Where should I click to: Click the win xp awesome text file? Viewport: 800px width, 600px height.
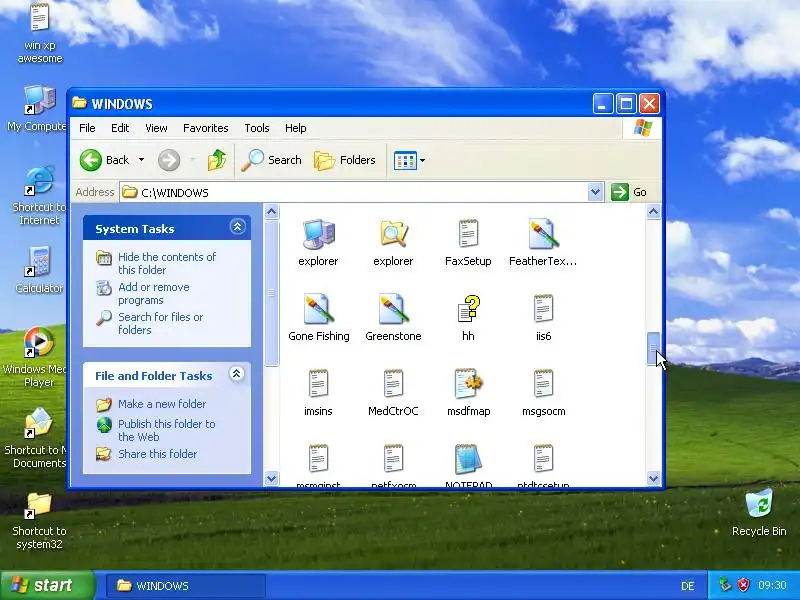(40, 33)
